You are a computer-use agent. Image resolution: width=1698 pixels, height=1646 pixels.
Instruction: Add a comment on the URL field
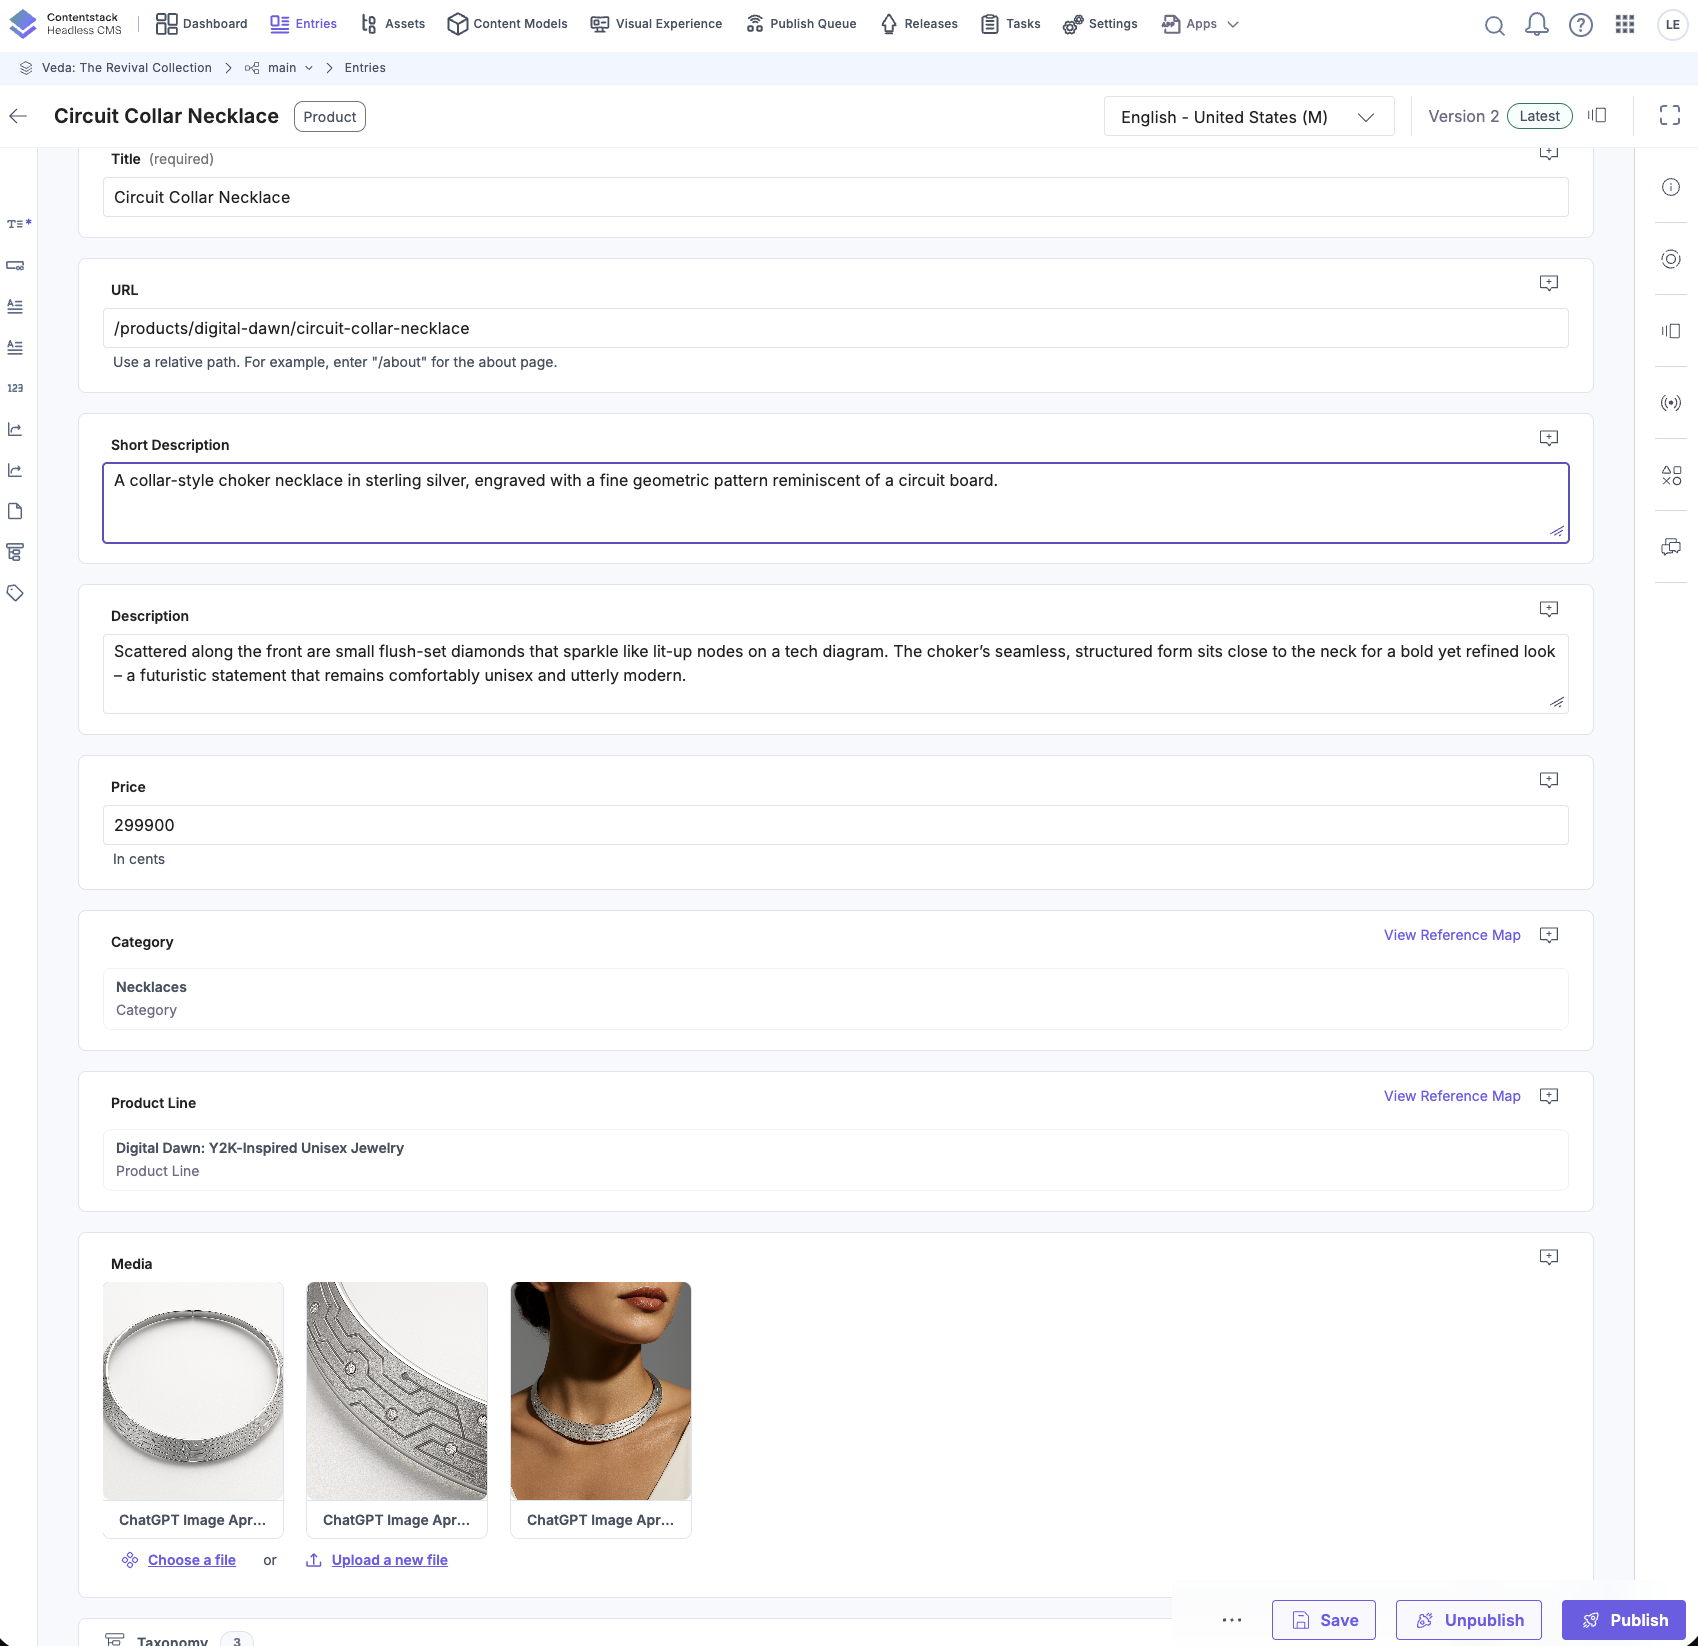[x=1549, y=284]
